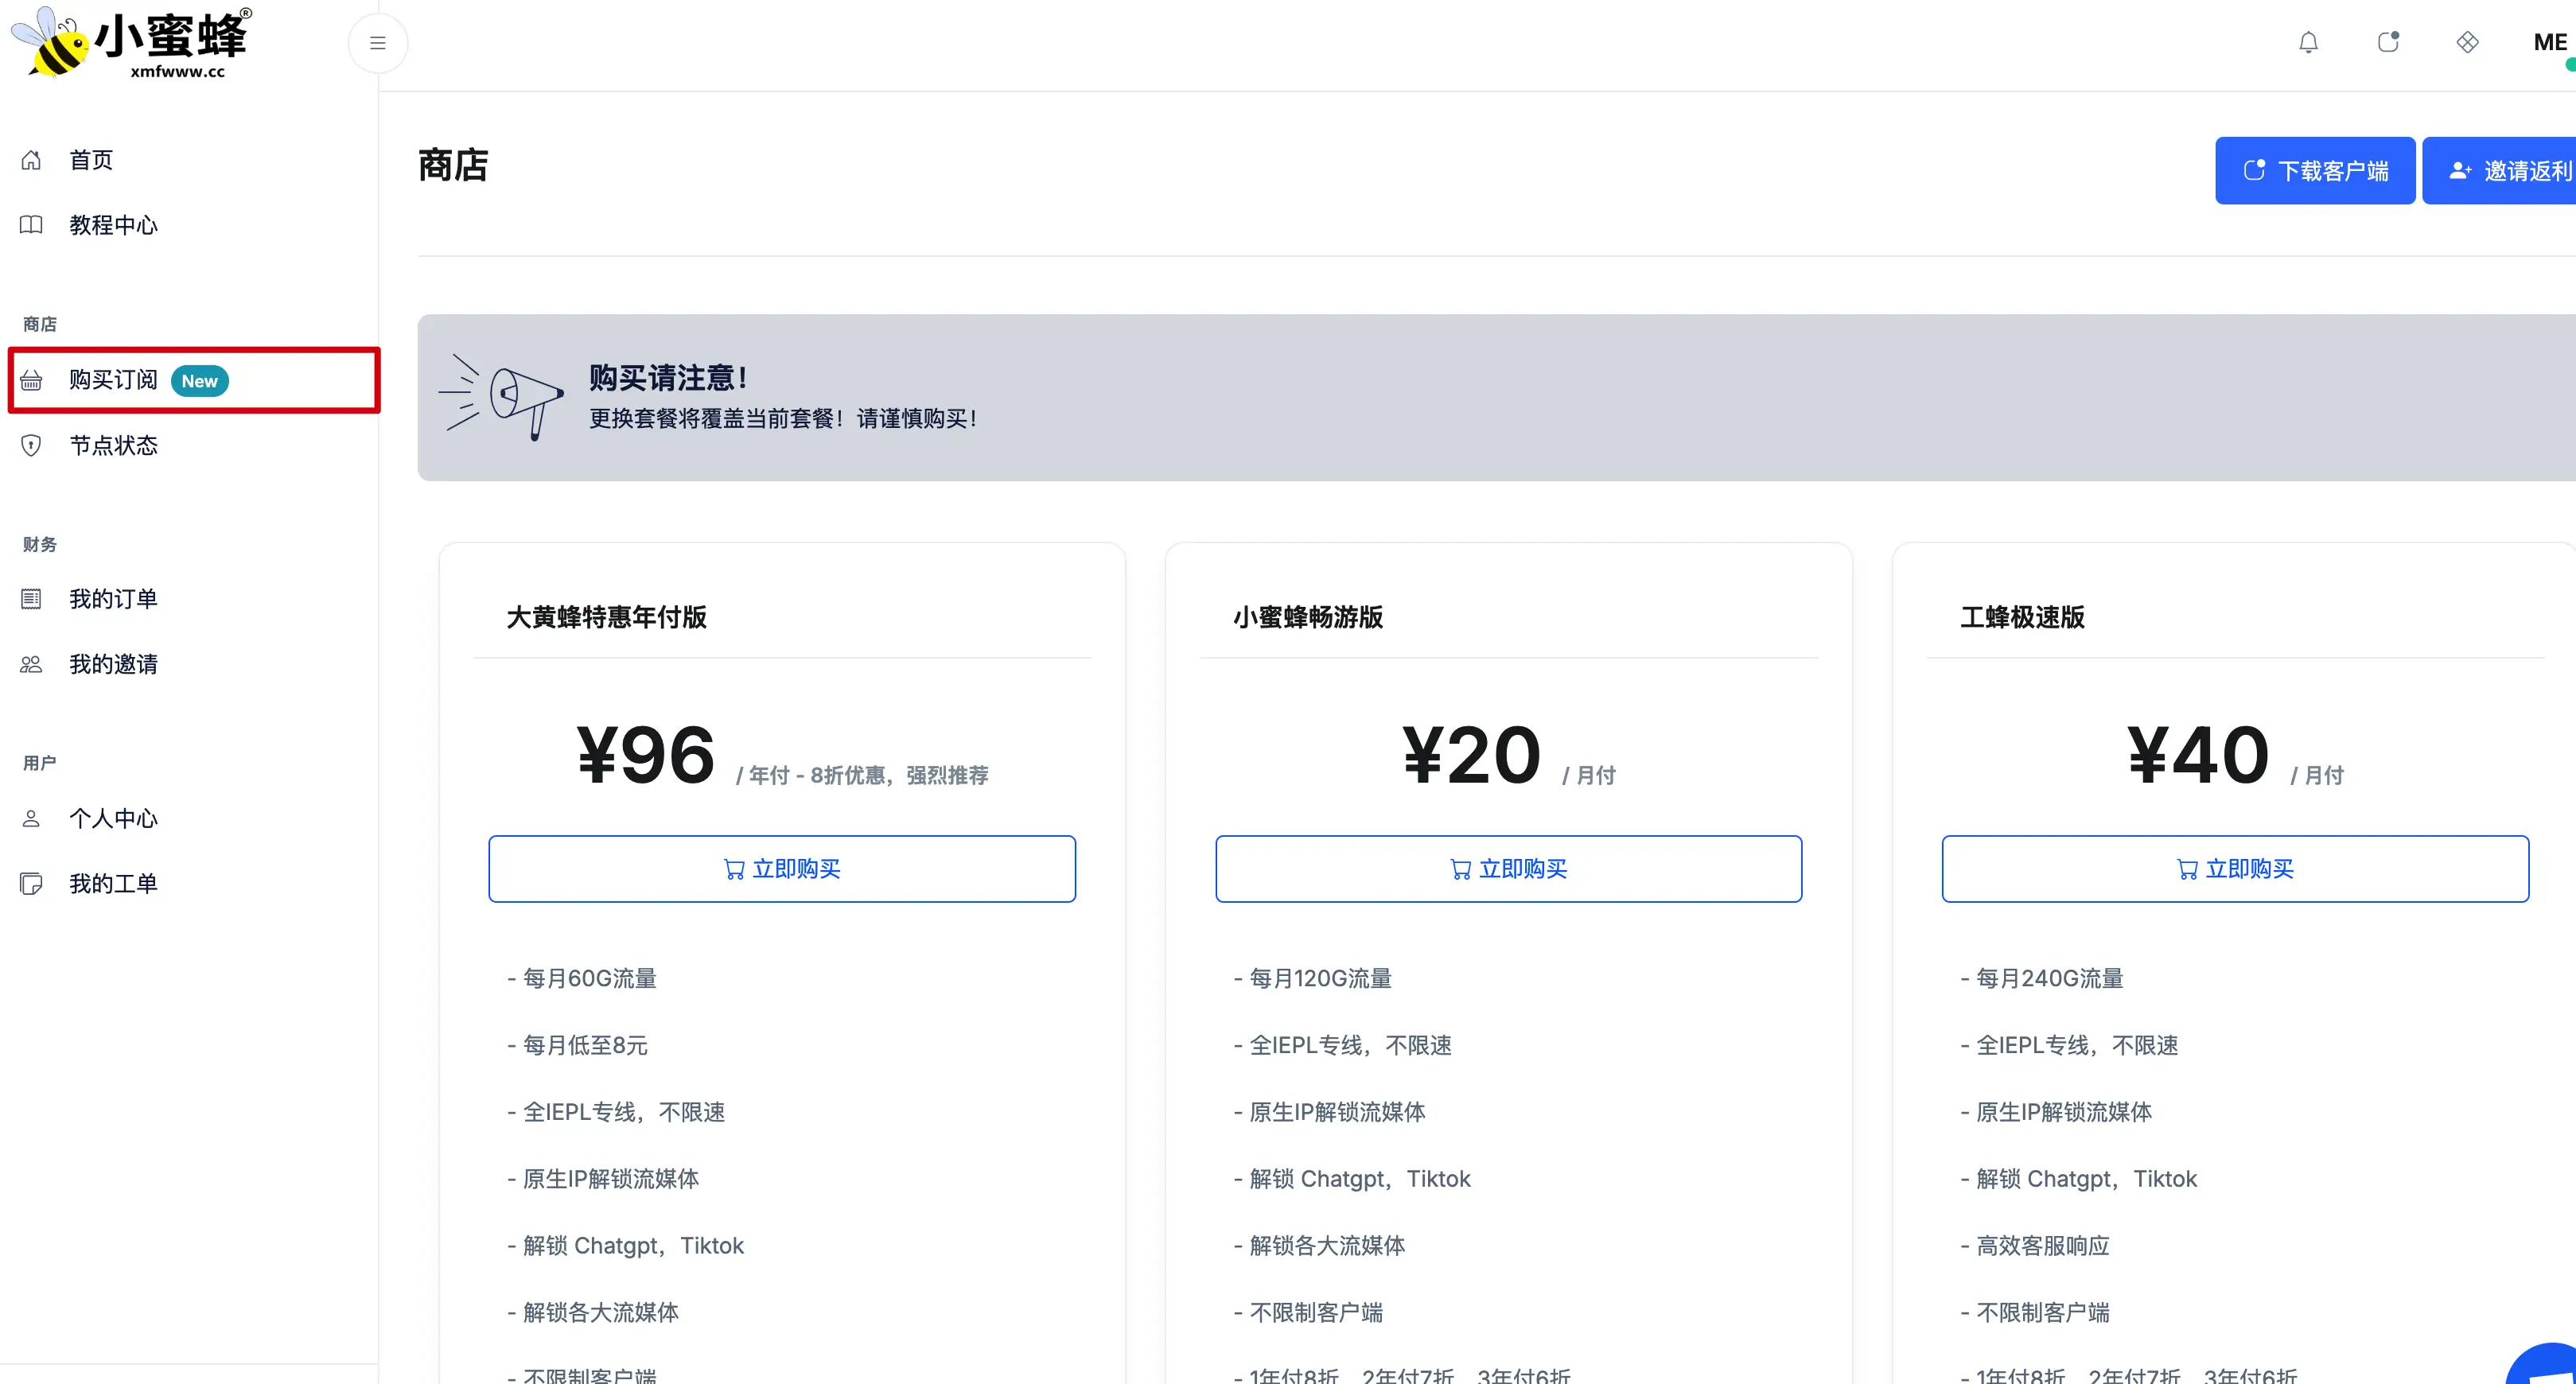The height and width of the screenshot is (1384, 2576).
Task: Open 节点状态 shield icon in sidebar
Action: coord(30,446)
